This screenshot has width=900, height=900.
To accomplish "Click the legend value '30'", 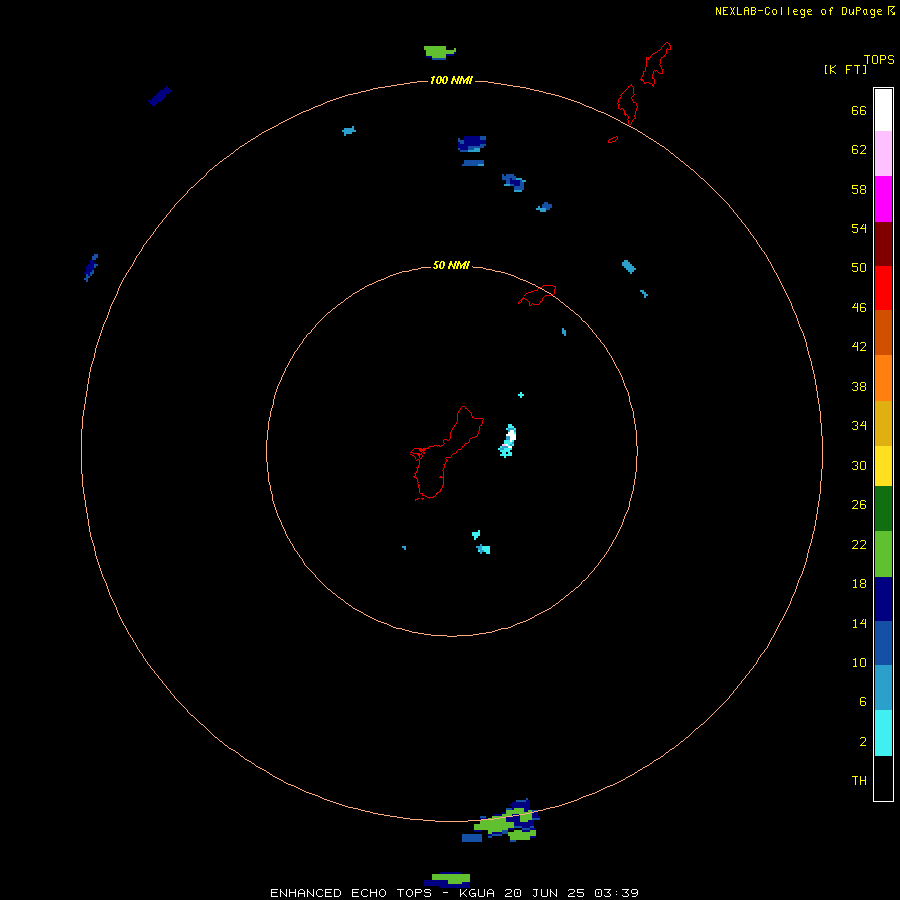I will pos(859,465).
